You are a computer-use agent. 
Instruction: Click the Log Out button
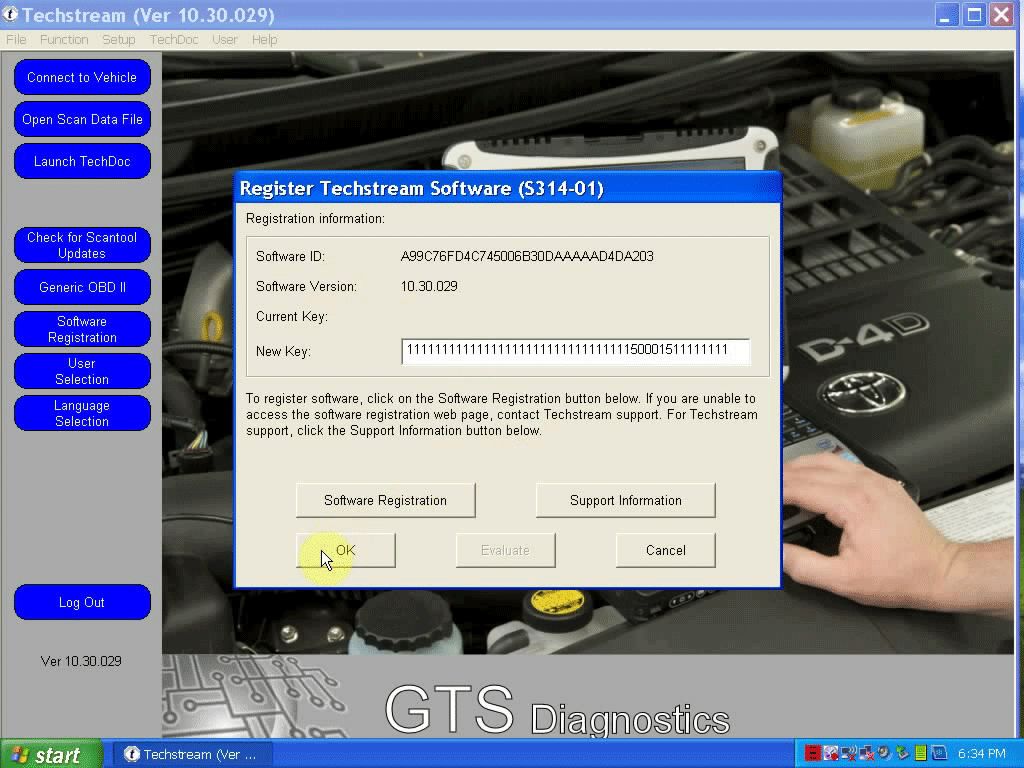82,602
